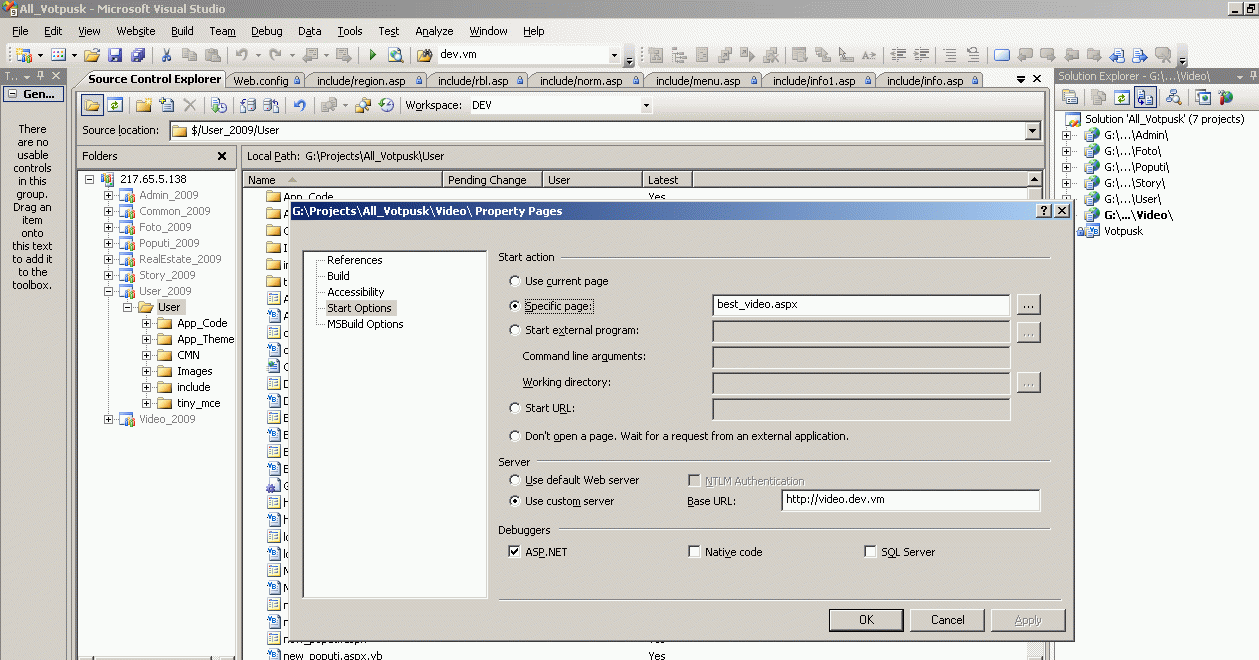Click the Save floppy disk icon
This screenshot has width=1259, height=660.
[x=115, y=56]
